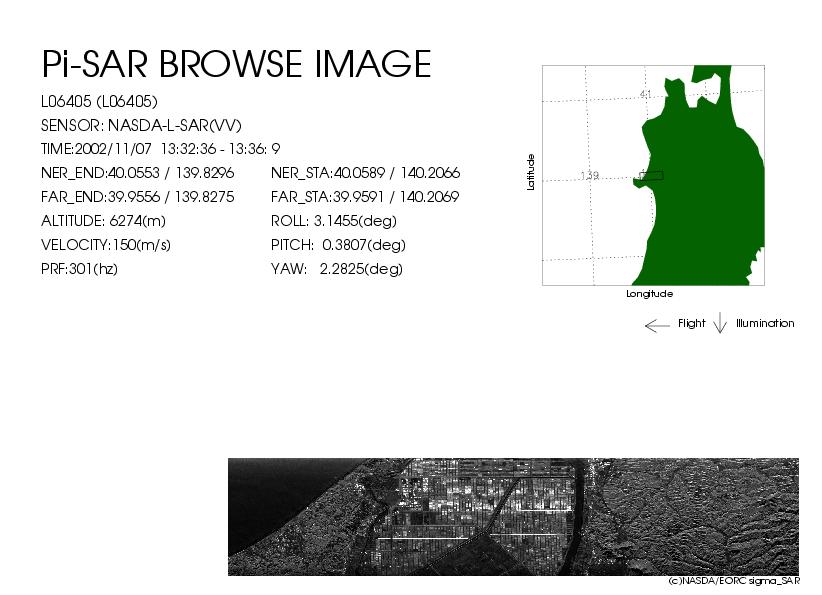The image size is (822, 595).
Task: Select NER_STA:40.0589 / 140.2066 value
Action: (365, 173)
